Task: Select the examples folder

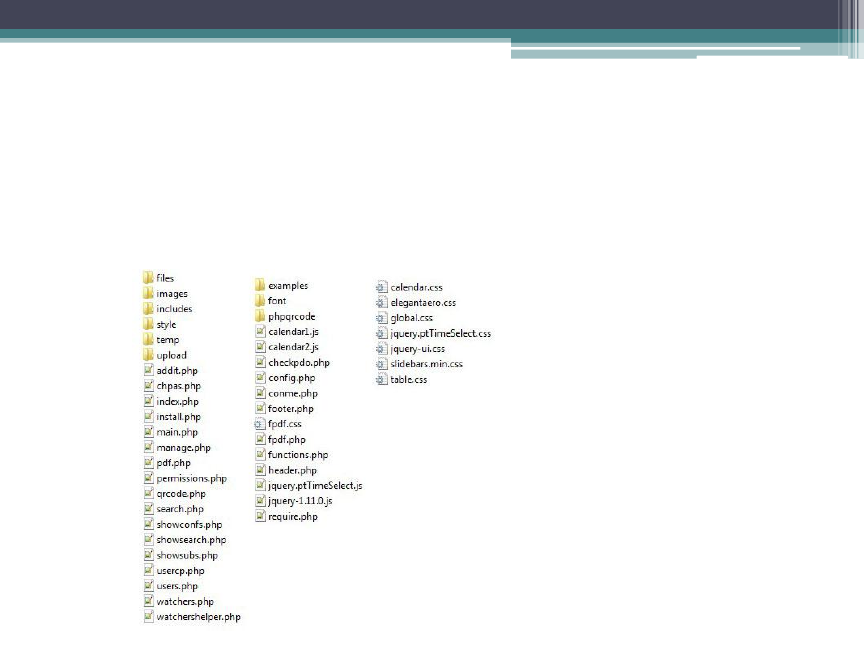Action: [288, 285]
